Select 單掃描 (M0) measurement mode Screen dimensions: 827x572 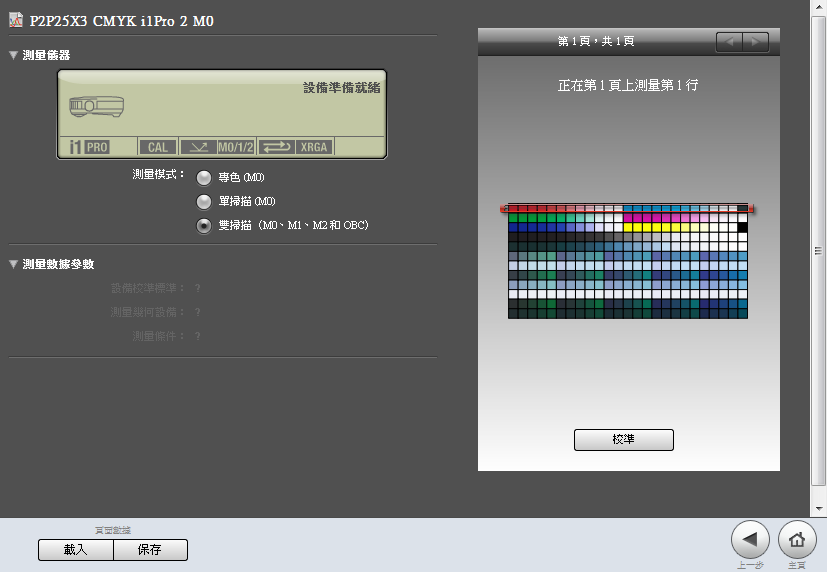point(204,201)
